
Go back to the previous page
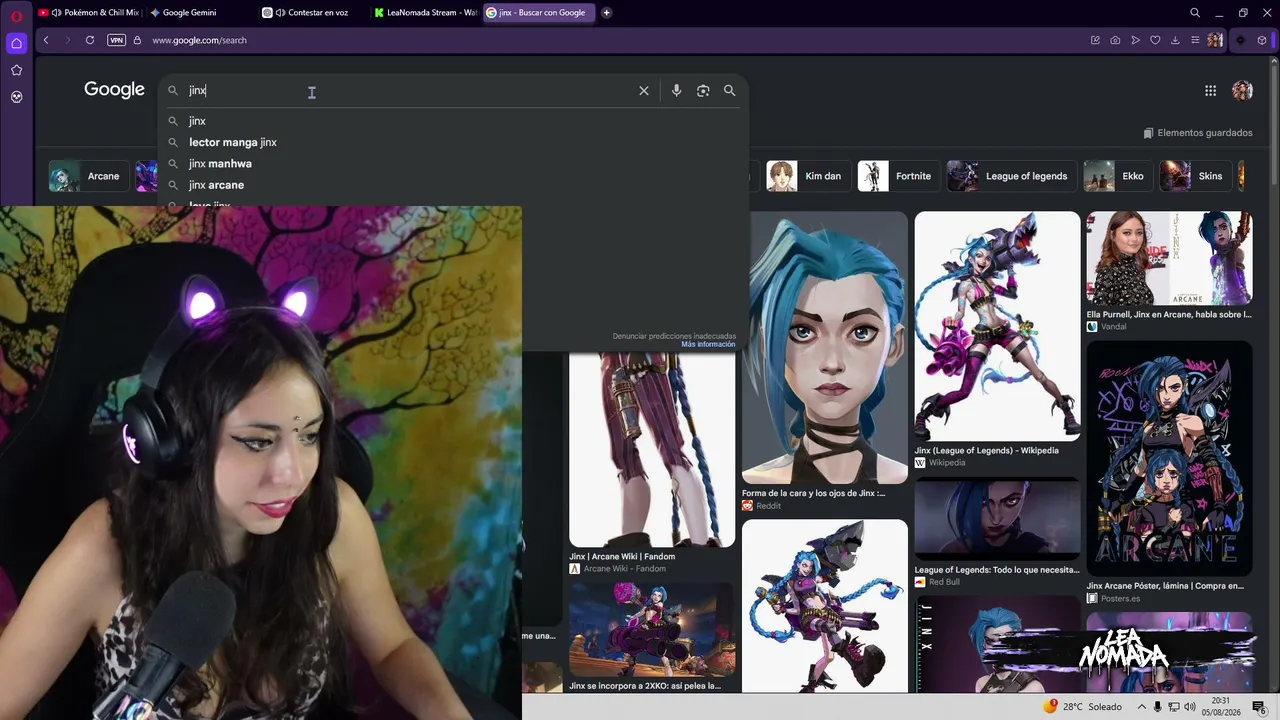pos(46,40)
